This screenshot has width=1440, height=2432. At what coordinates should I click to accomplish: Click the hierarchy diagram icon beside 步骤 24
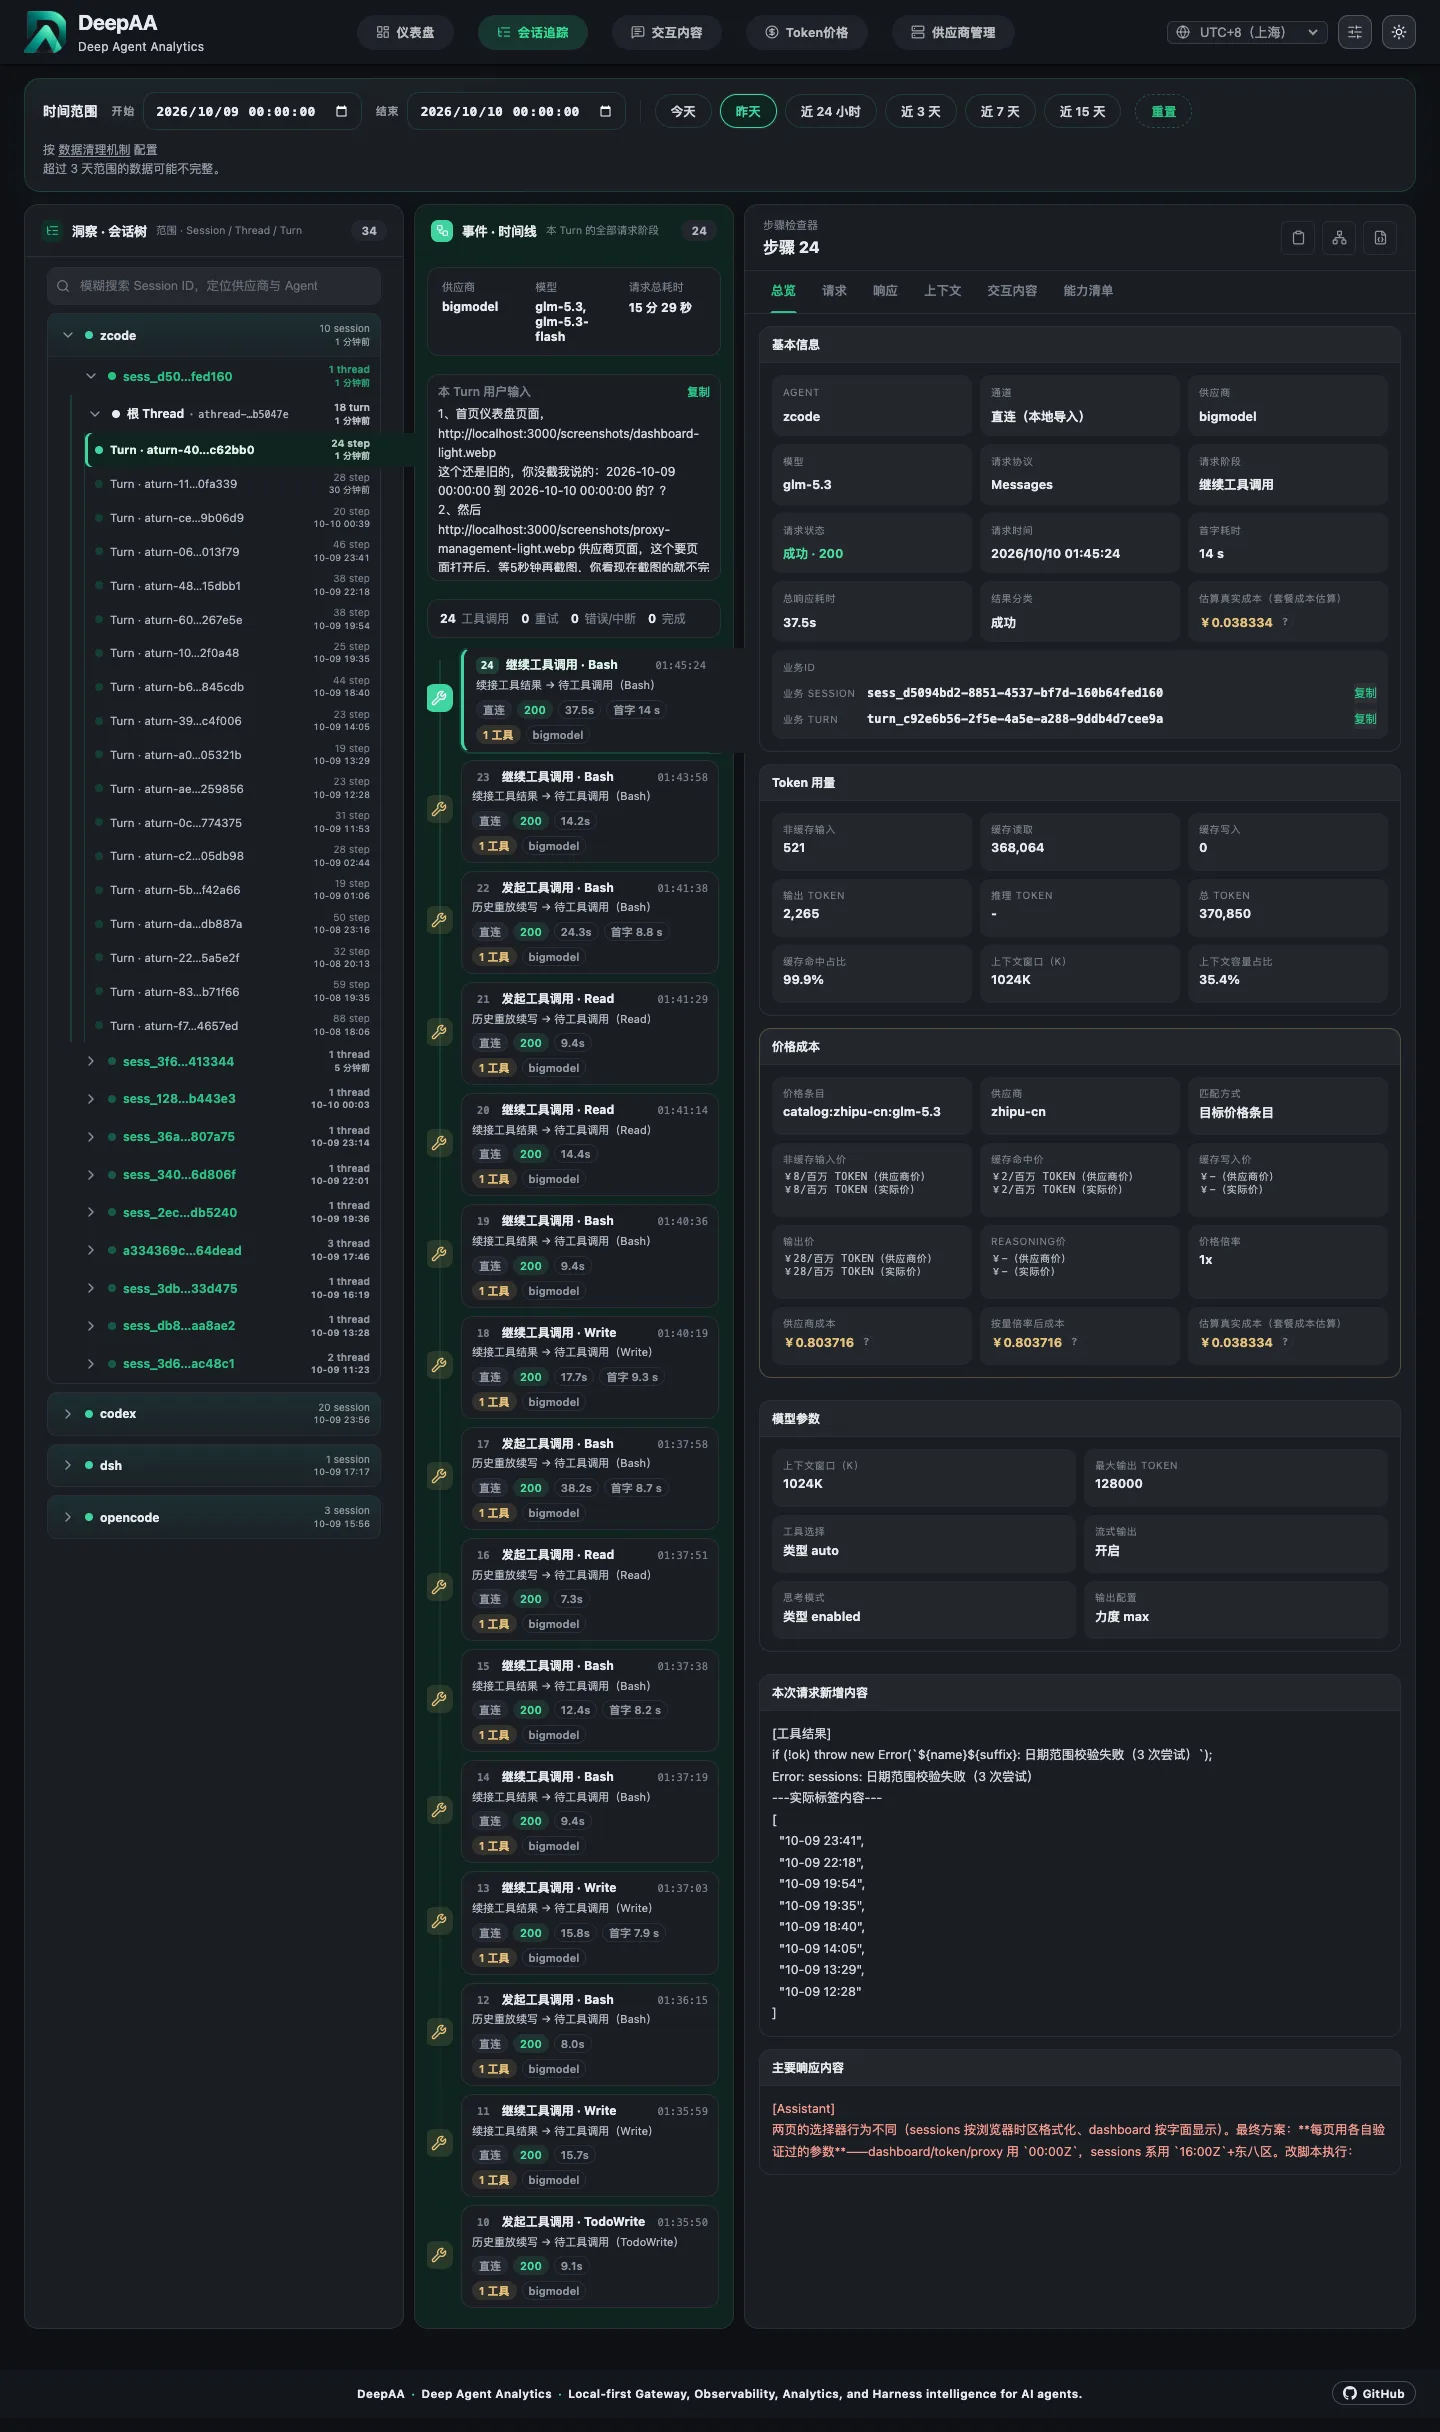pyautogui.click(x=1339, y=238)
